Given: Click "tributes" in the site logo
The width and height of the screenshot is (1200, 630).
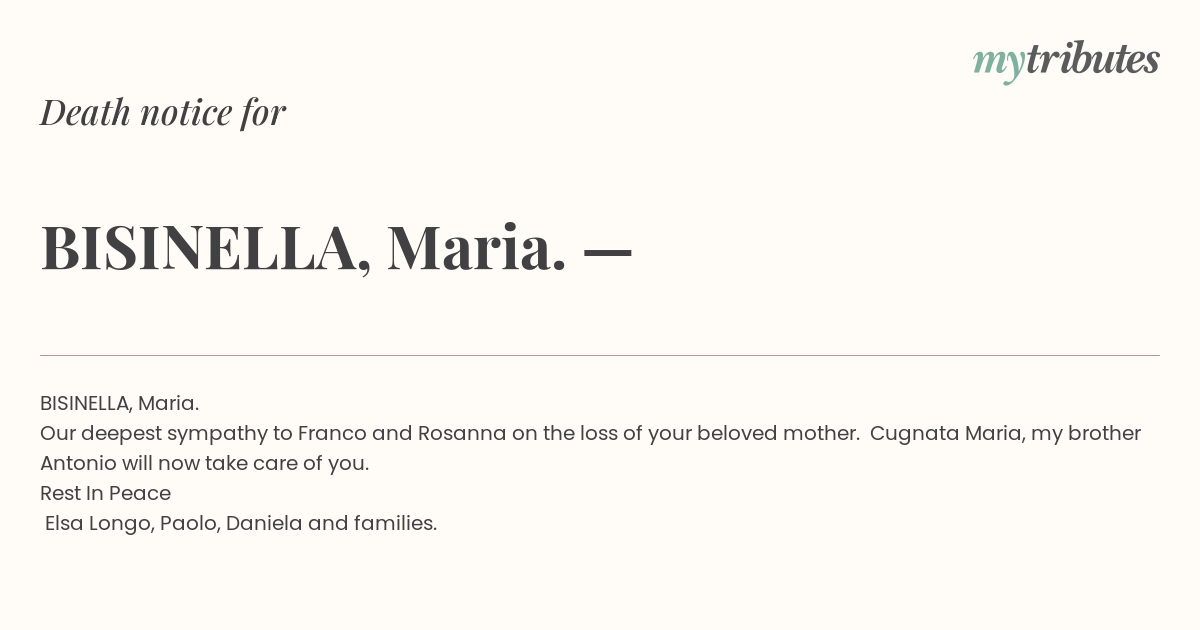Looking at the screenshot, I should click(1093, 59).
